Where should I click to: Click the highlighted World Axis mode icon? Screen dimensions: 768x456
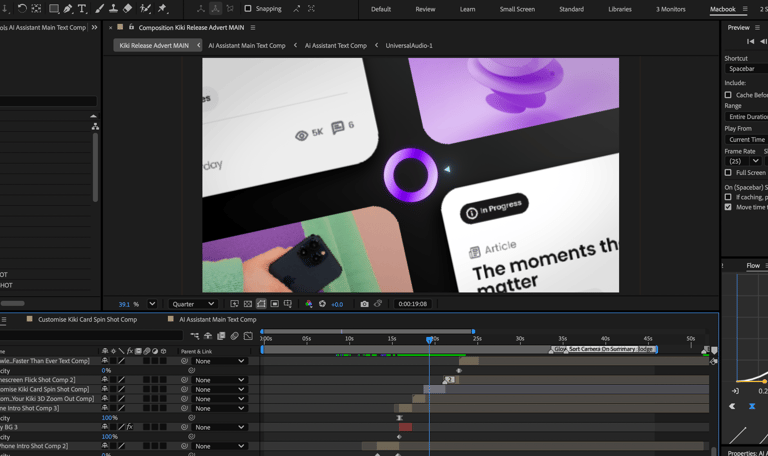pyautogui.click(x=215, y=8)
